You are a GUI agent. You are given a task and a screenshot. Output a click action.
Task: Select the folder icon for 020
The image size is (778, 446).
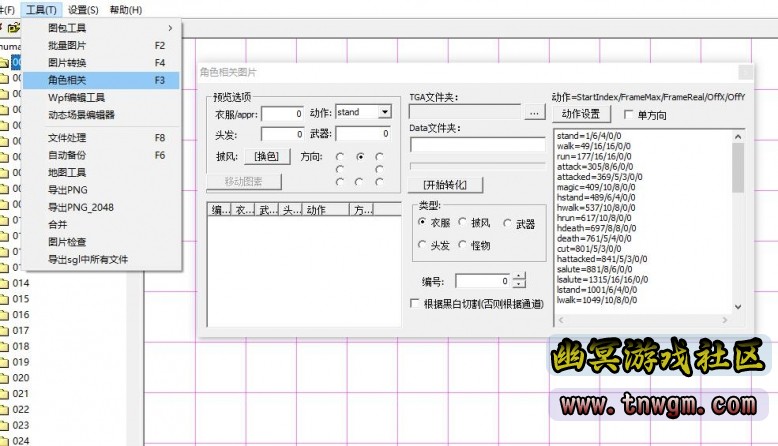click(4, 378)
